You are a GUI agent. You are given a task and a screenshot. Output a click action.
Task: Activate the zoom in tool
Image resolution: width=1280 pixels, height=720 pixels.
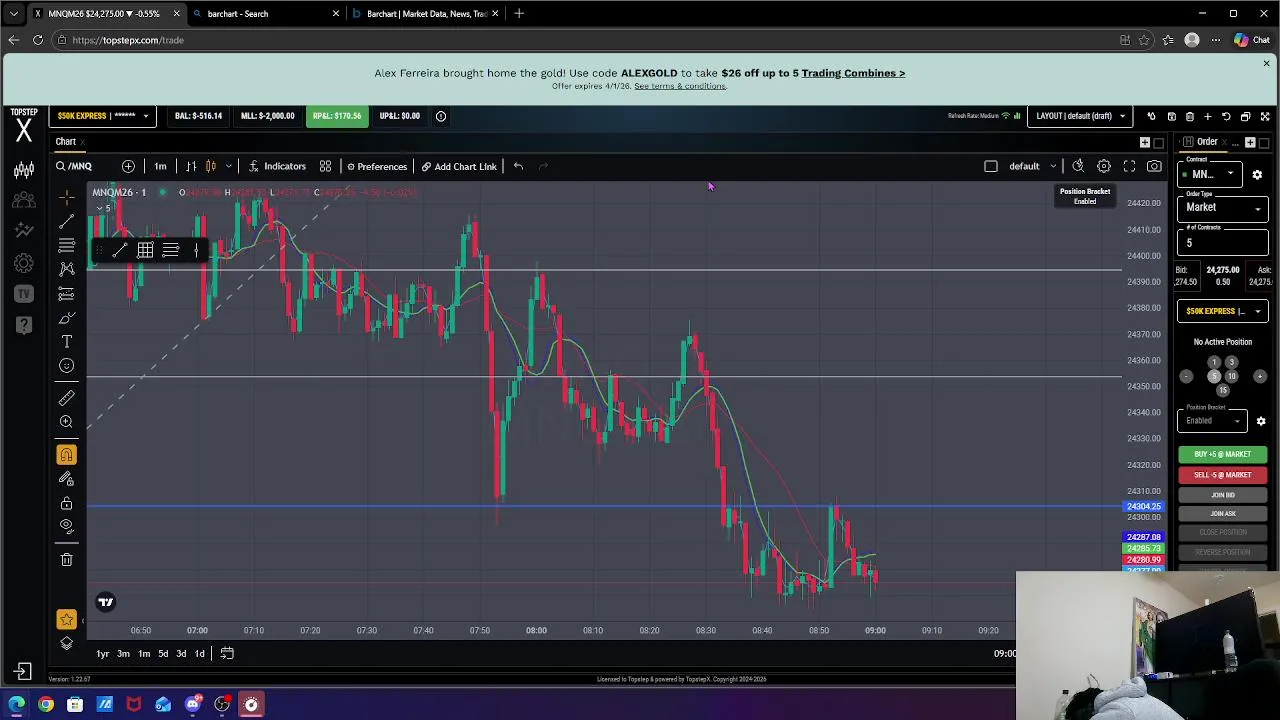(x=66, y=422)
